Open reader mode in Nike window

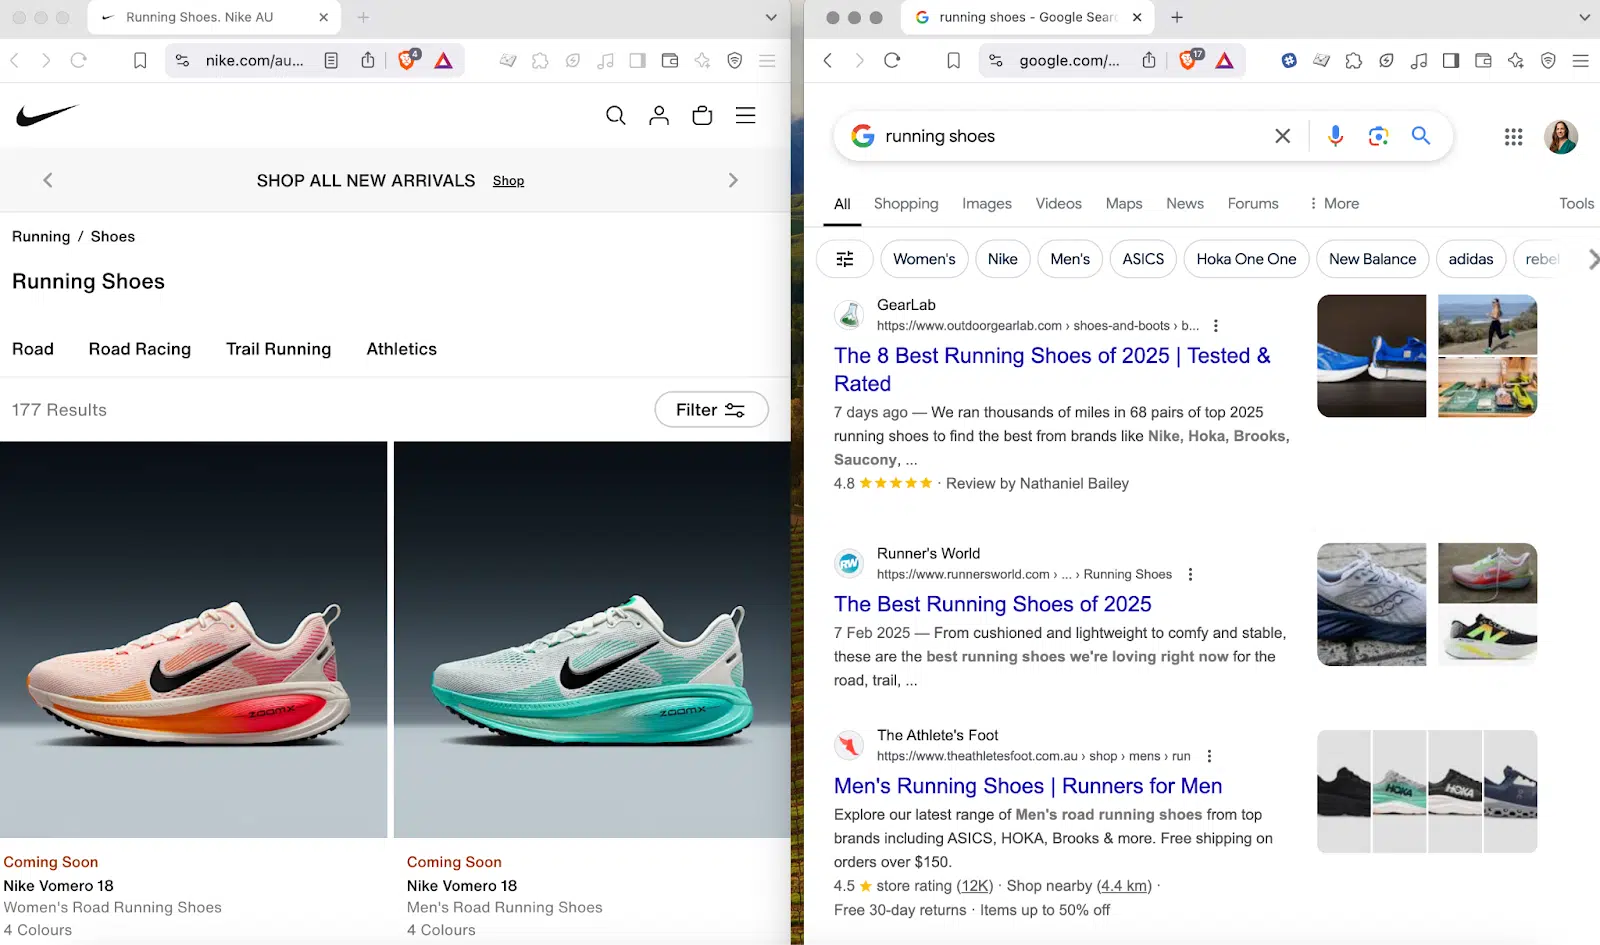point(331,61)
